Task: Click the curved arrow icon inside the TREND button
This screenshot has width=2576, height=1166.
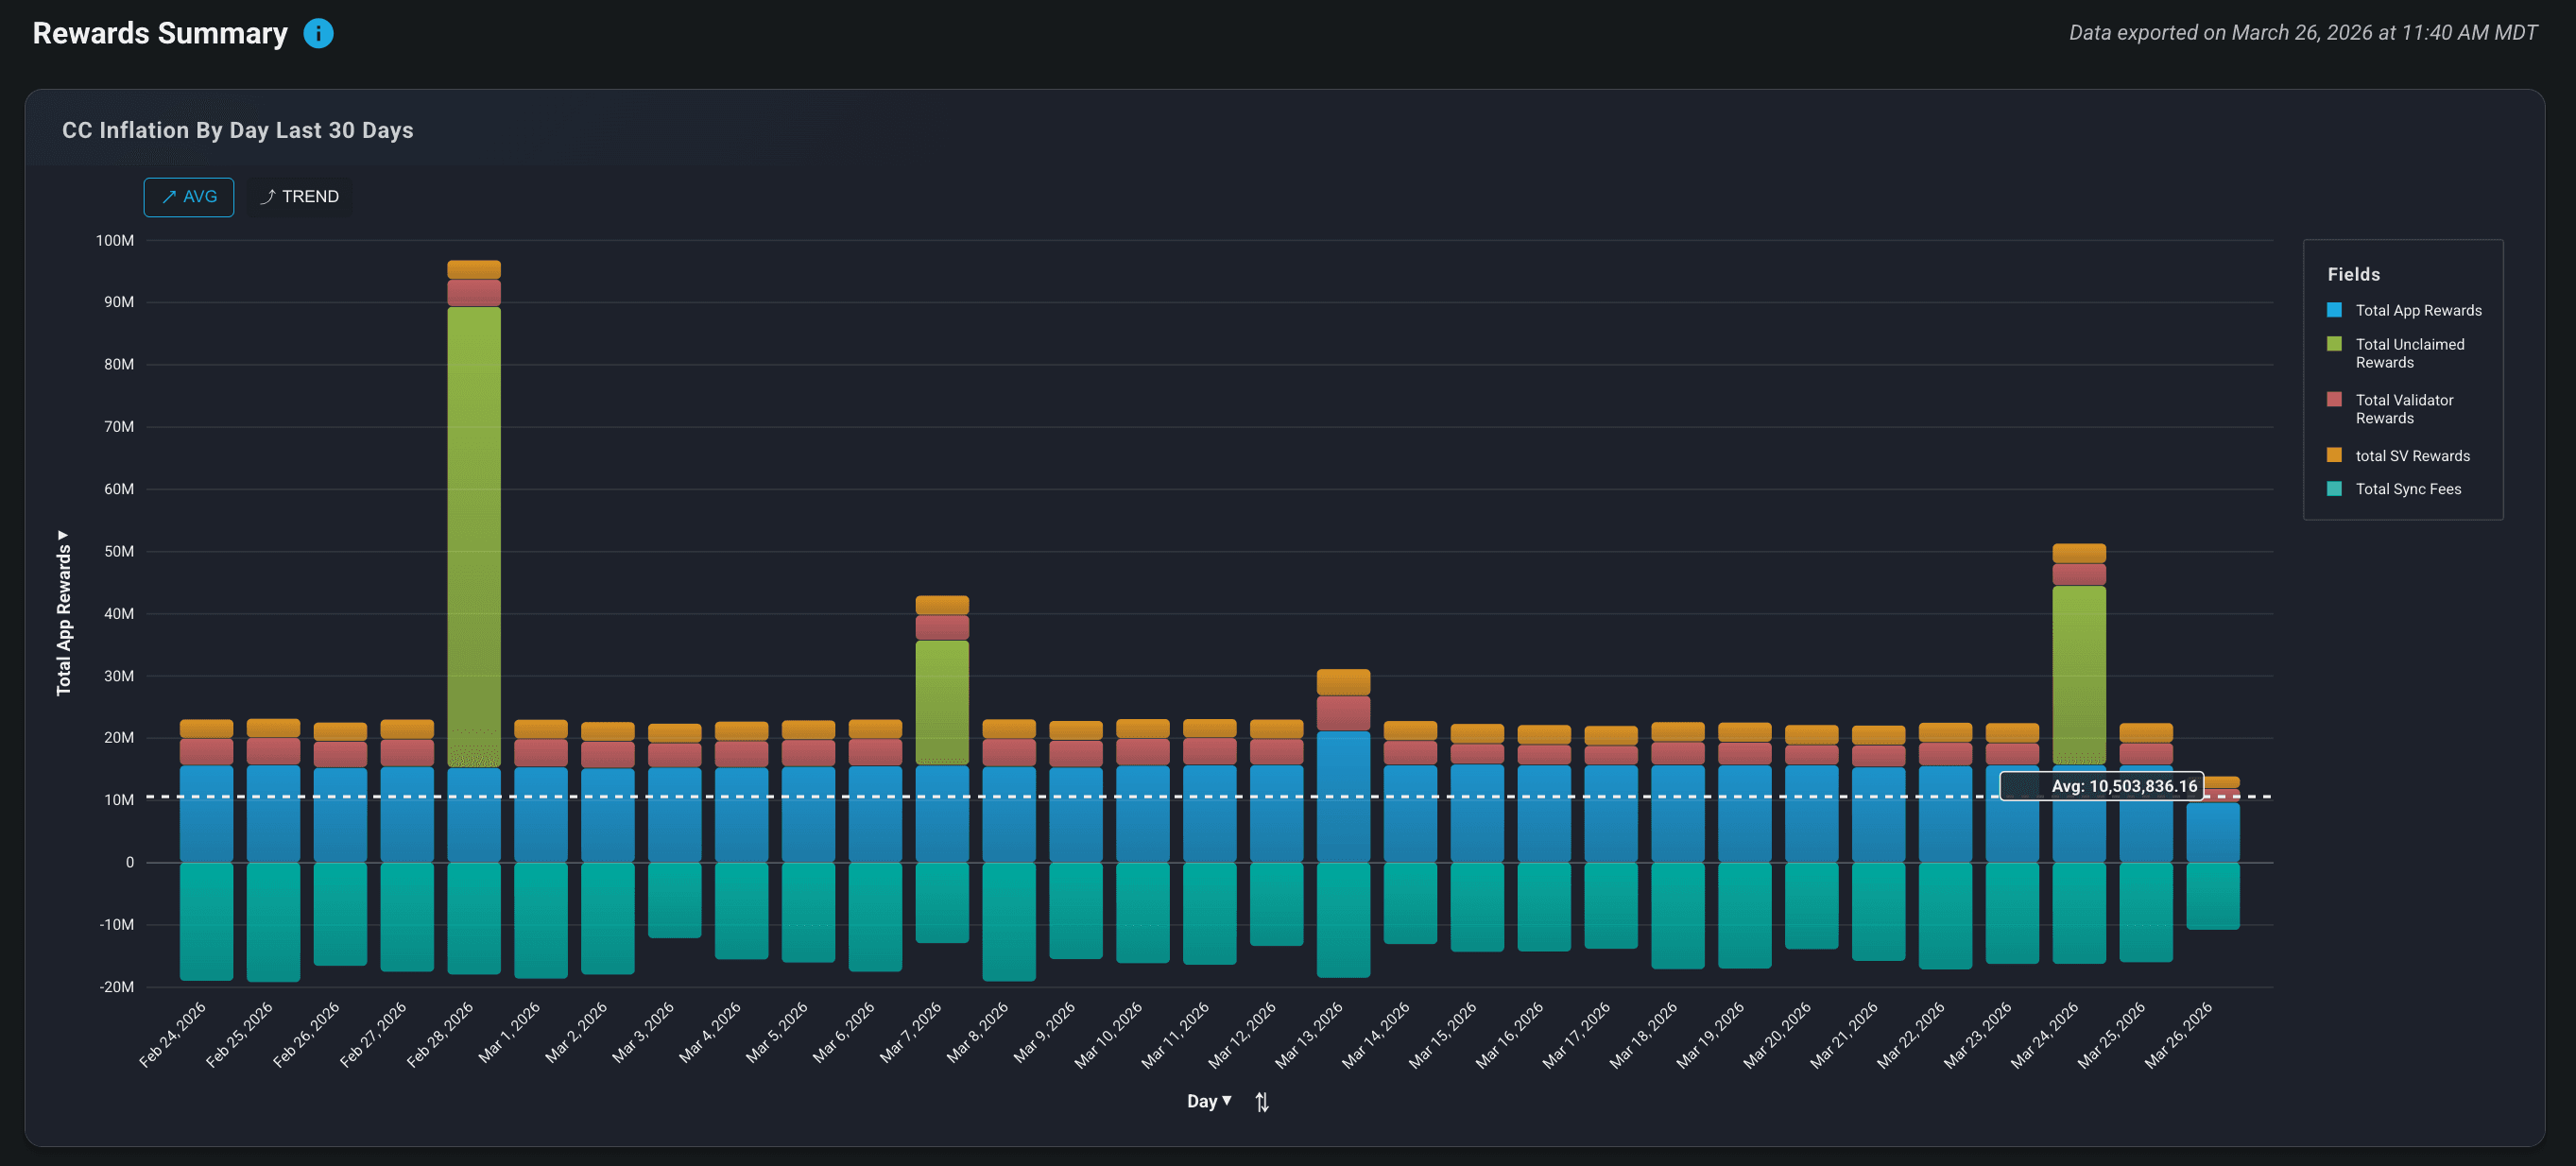Action: [268, 197]
